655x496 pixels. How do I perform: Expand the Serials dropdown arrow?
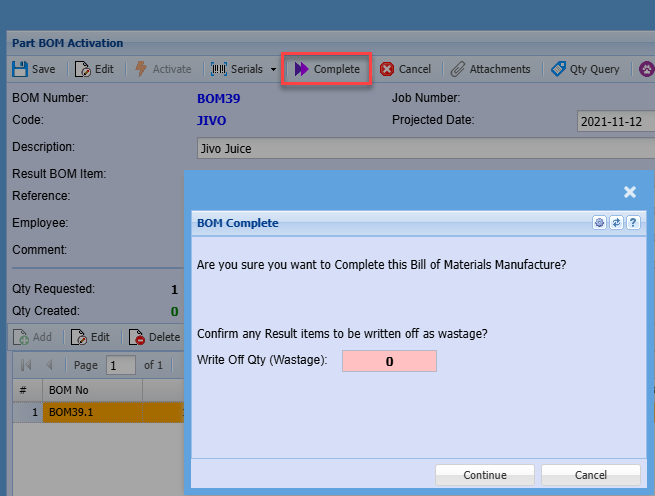(273, 69)
